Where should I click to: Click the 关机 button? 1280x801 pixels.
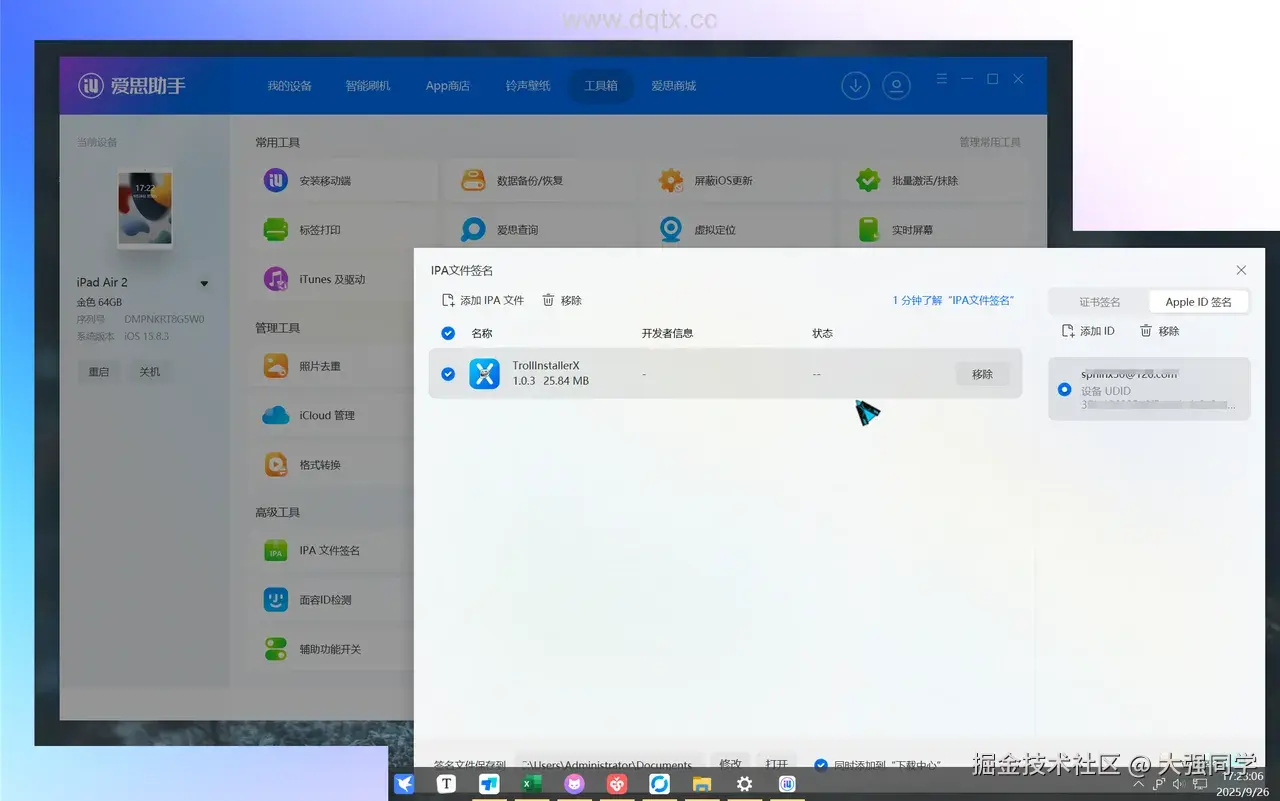(x=149, y=371)
